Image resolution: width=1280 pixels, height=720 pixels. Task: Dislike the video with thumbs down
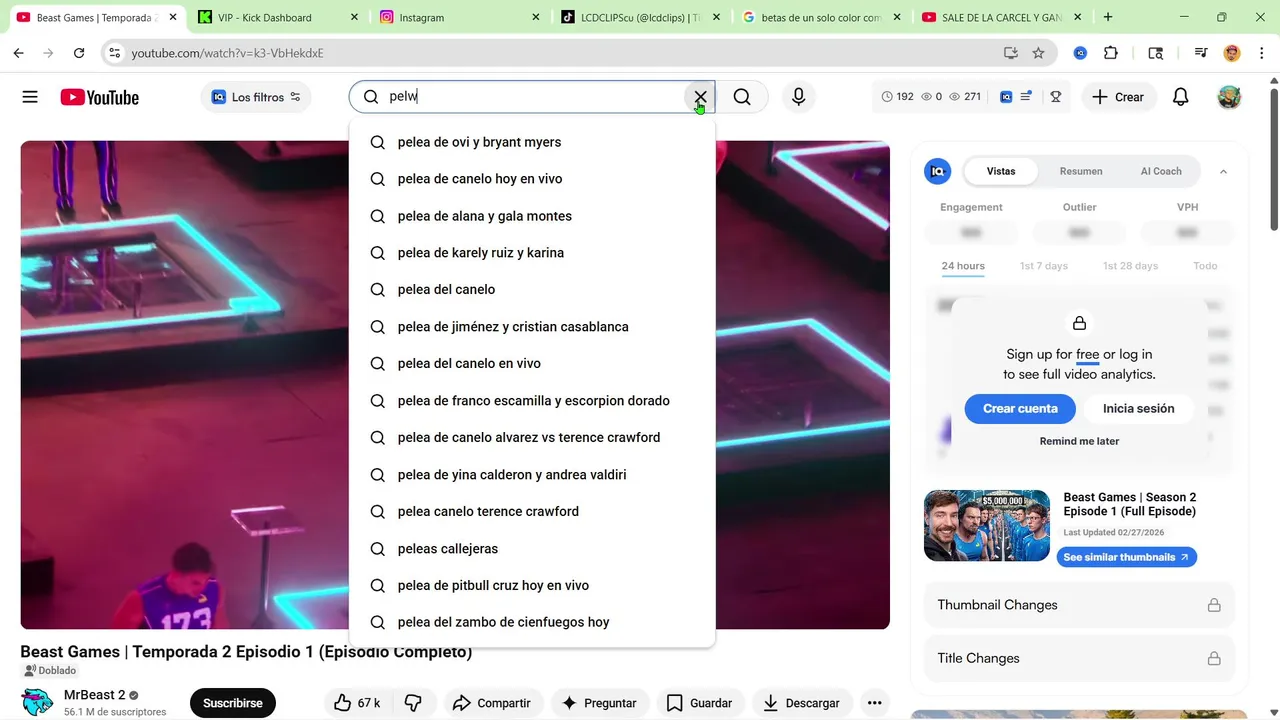pyautogui.click(x=413, y=703)
